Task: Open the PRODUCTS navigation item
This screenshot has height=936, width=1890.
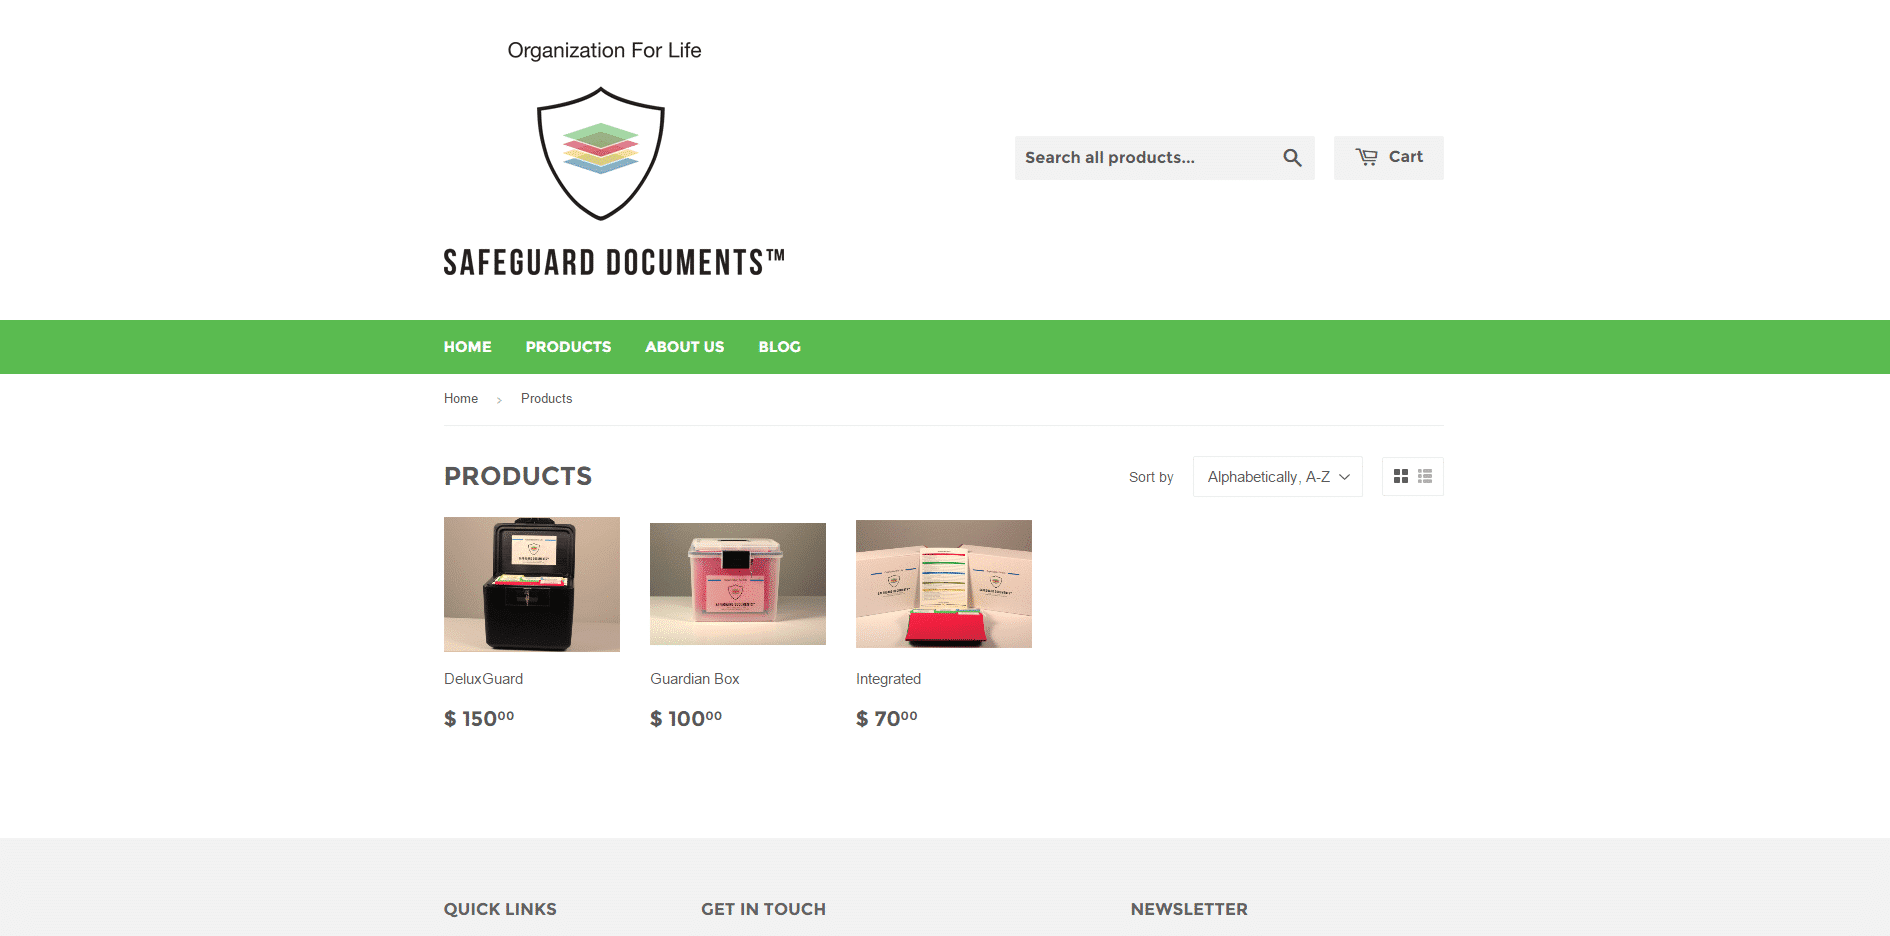Action: pyautogui.click(x=568, y=347)
